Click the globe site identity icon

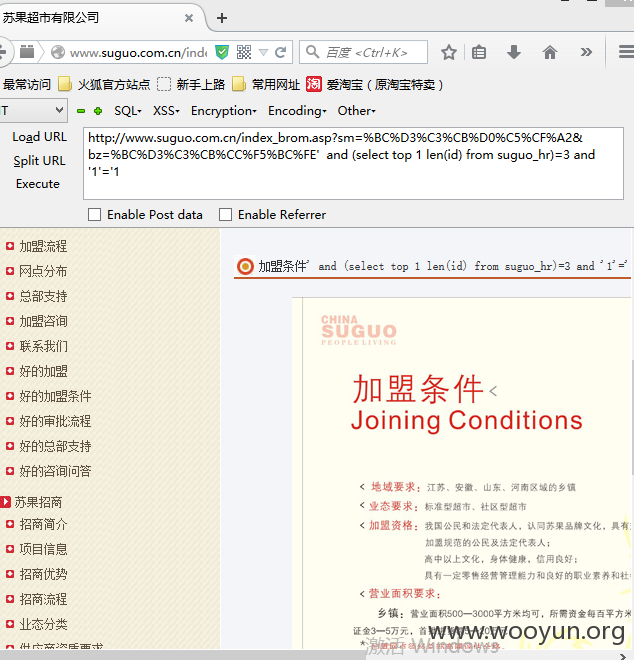point(58,52)
